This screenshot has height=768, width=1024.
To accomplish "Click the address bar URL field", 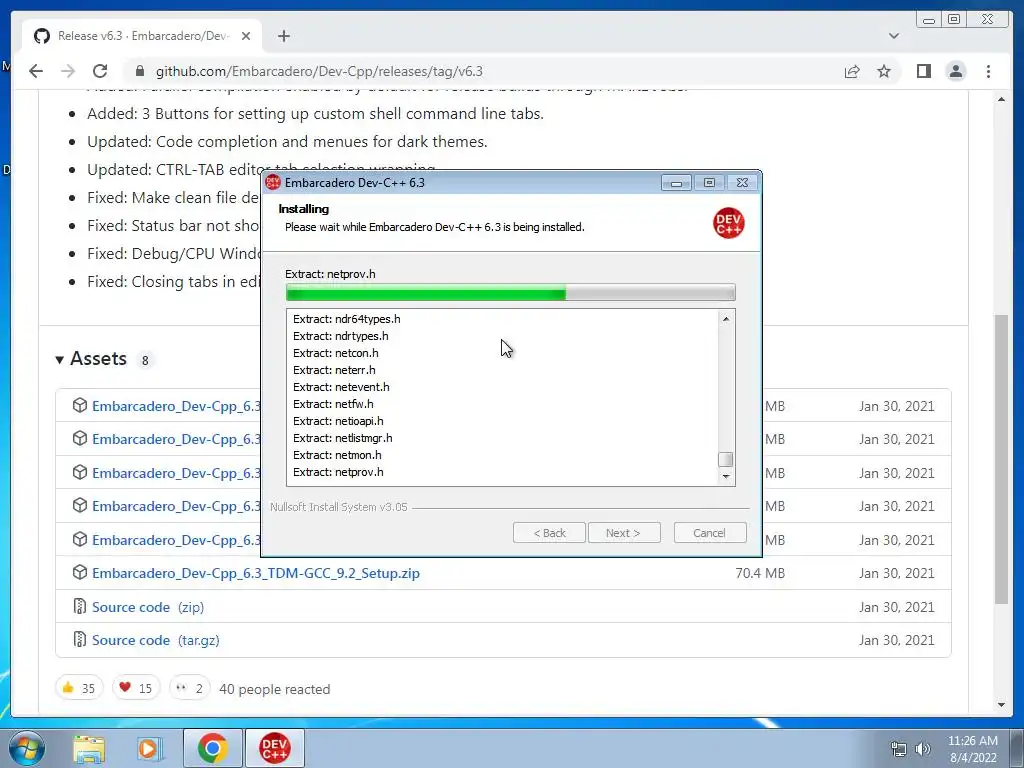I will (x=483, y=71).
